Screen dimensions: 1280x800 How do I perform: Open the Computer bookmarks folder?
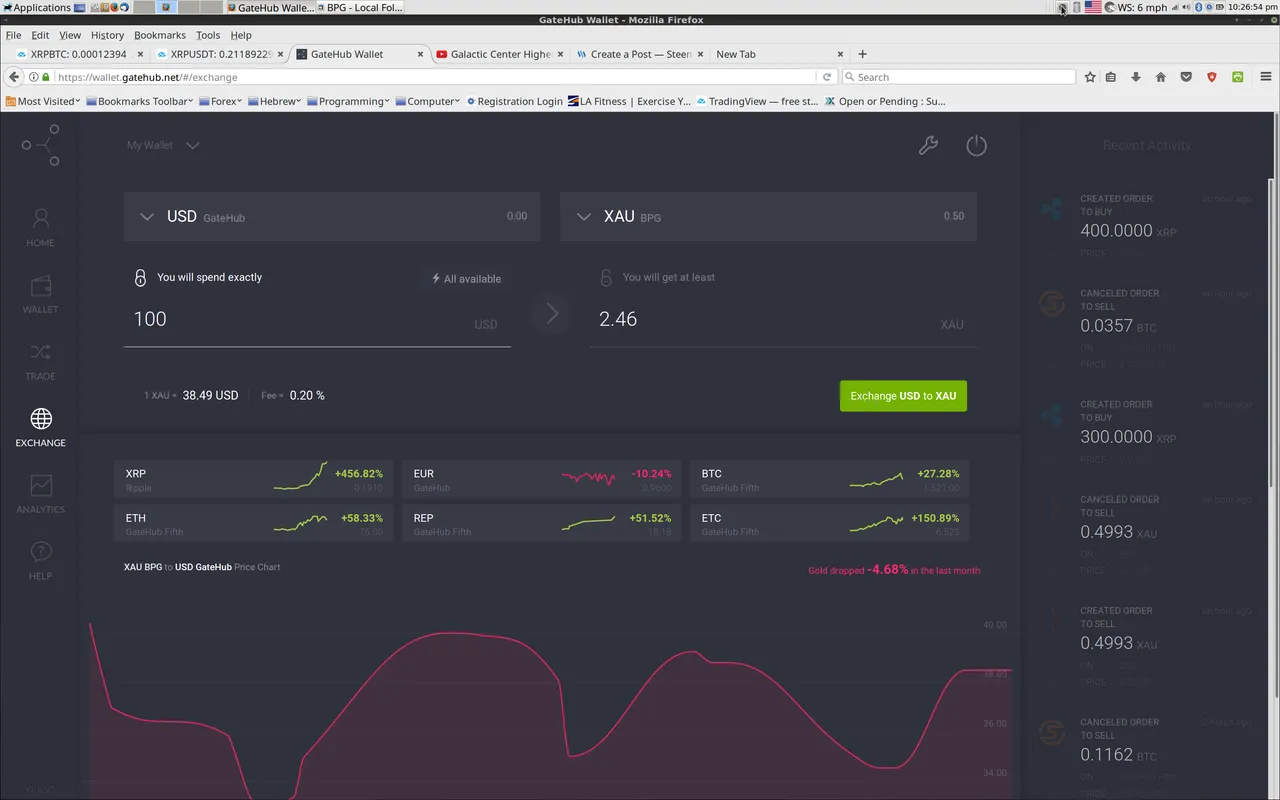coord(429,101)
